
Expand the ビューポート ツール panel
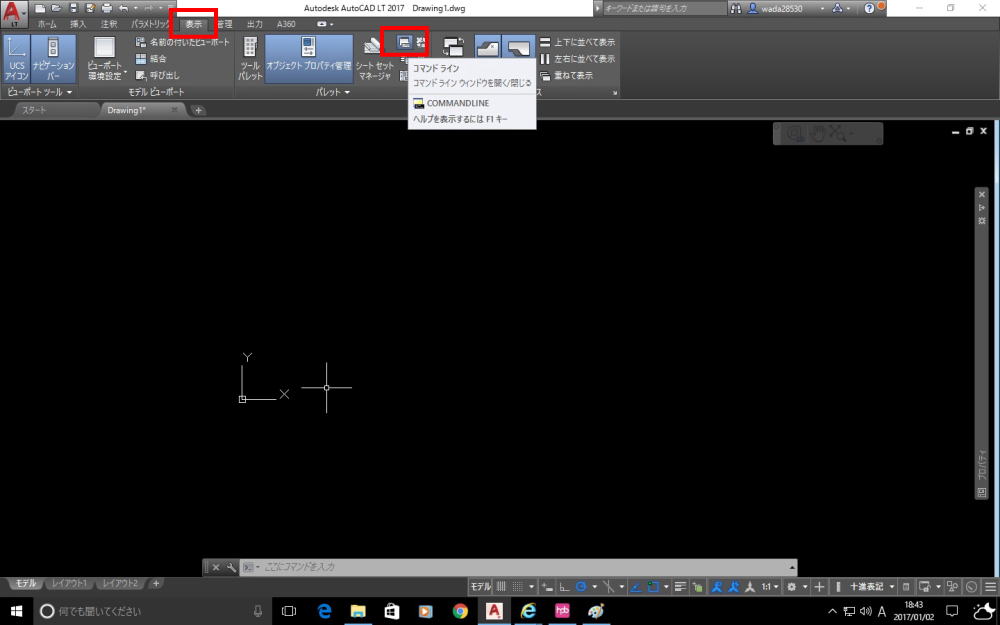click(x=40, y=92)
